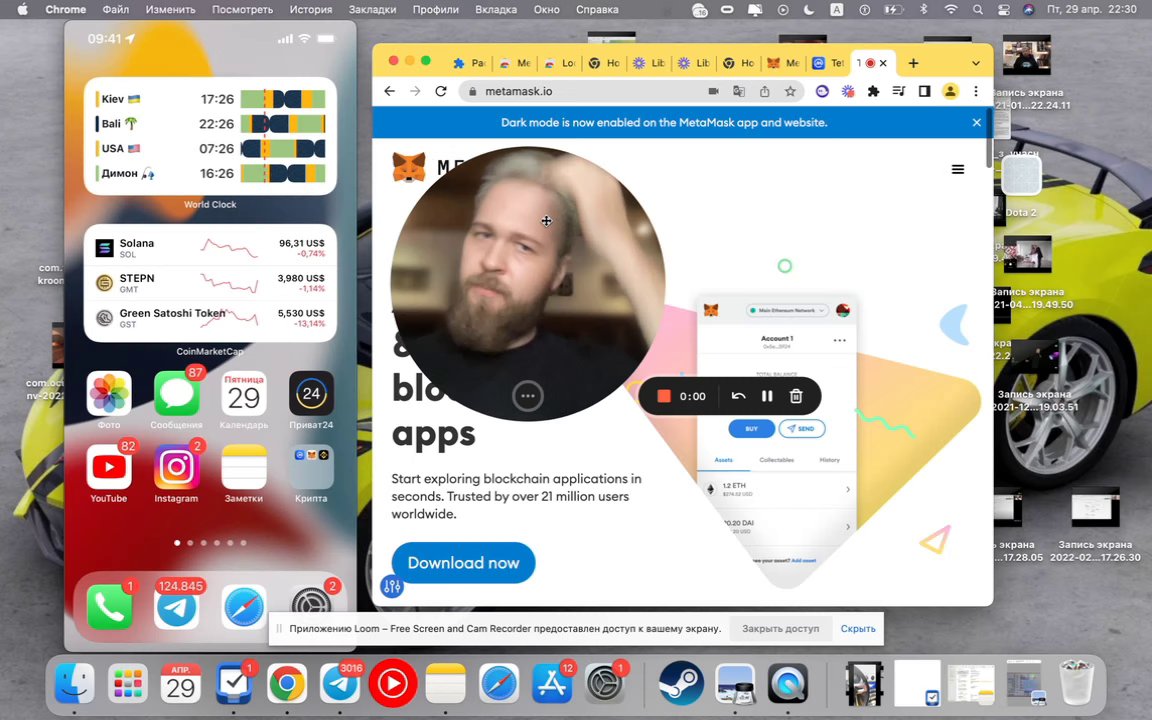Viewport: 1152px width, 720px height.
Task: Open Launchpad in macOS Dock
Action: (127, 684)
